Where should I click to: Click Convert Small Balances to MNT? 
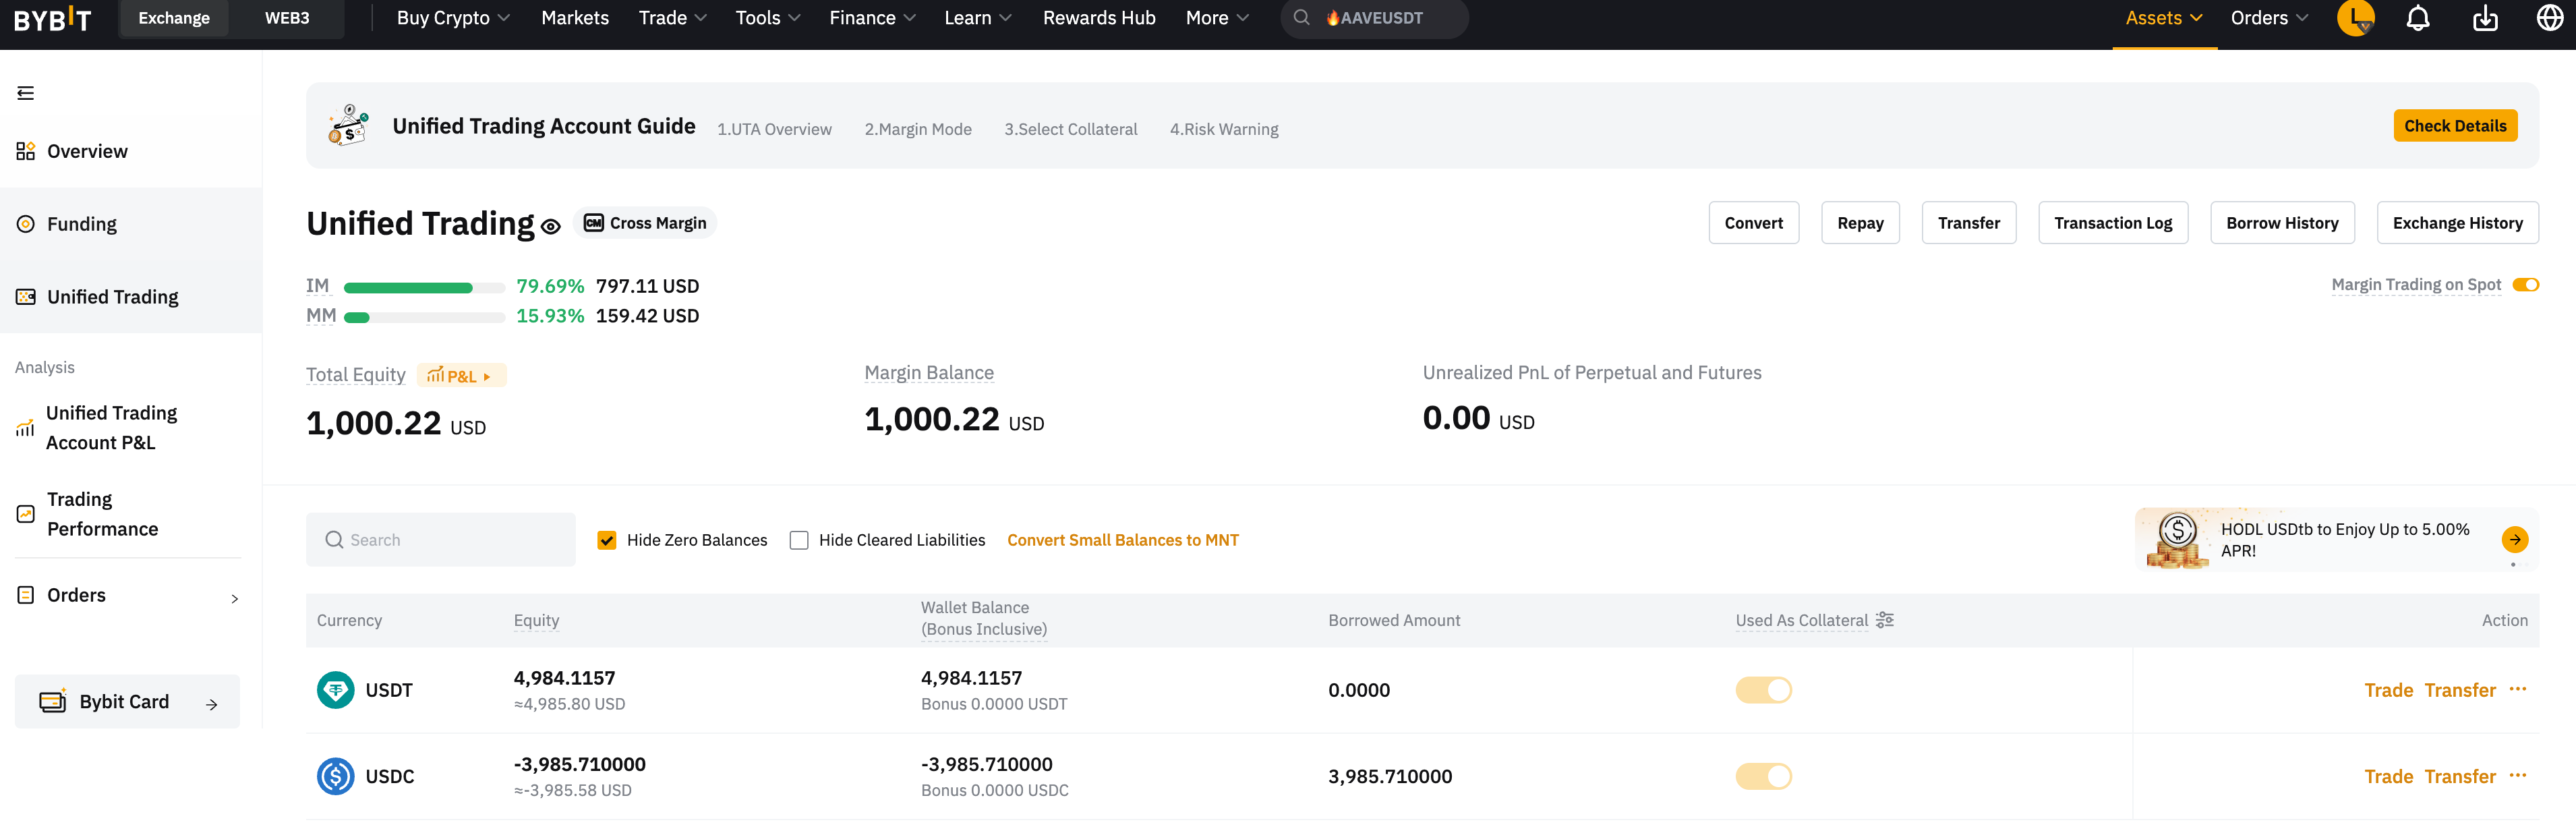1123,540
